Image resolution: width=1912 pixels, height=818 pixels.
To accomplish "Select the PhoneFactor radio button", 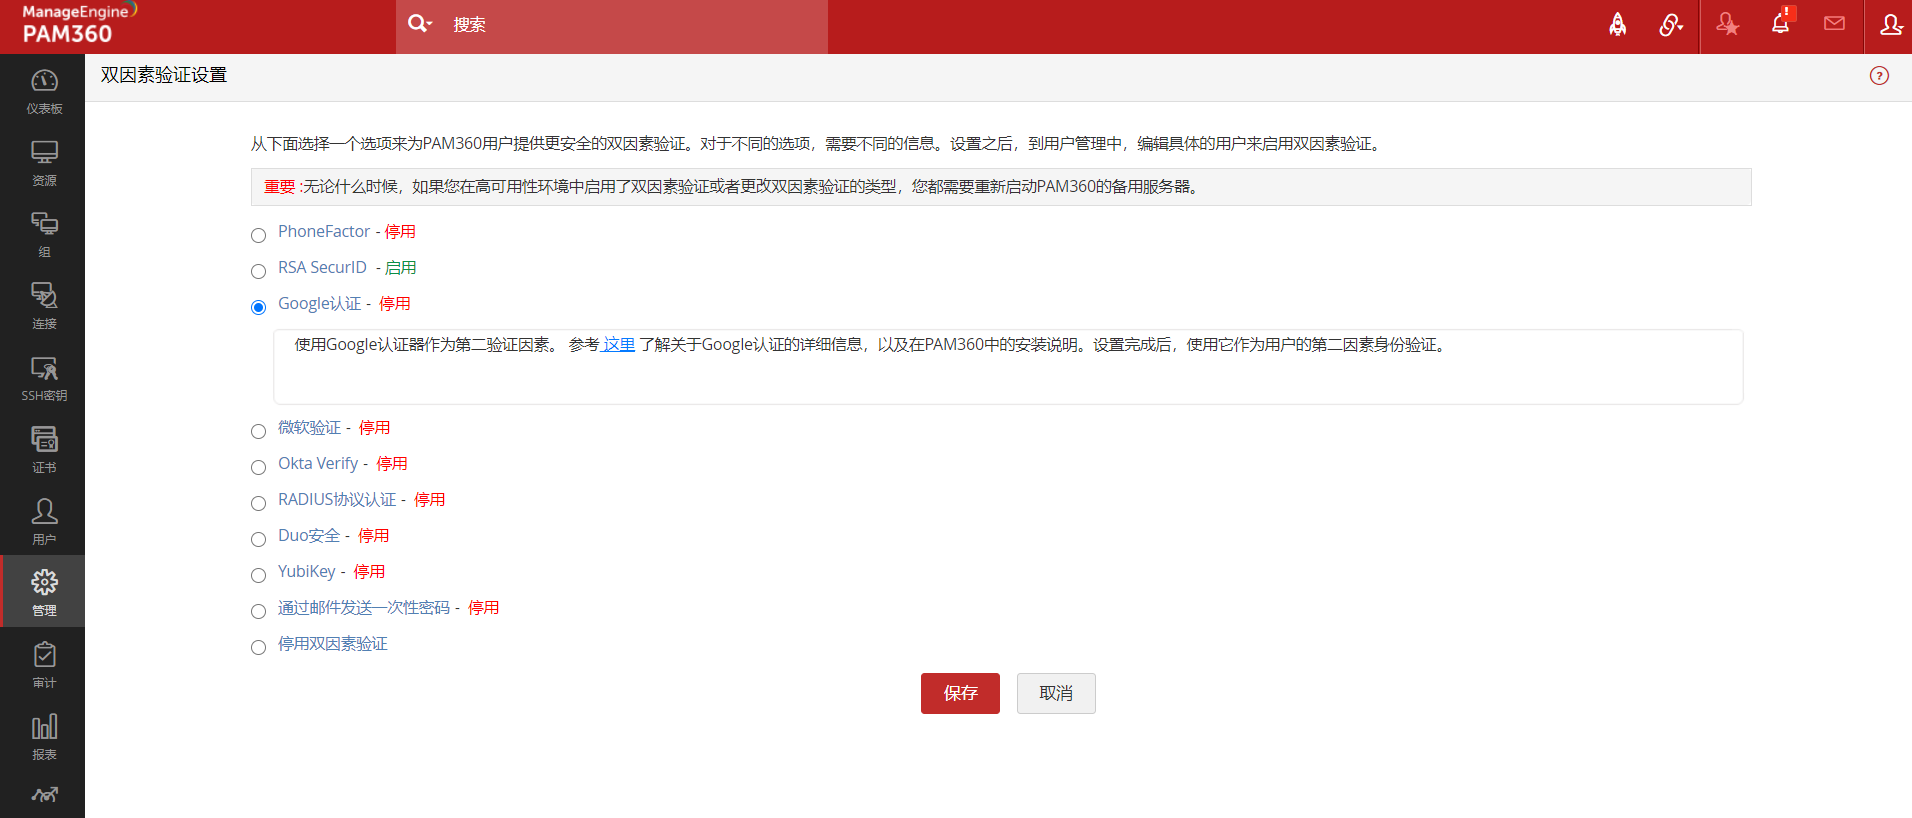I will (258, 235).
